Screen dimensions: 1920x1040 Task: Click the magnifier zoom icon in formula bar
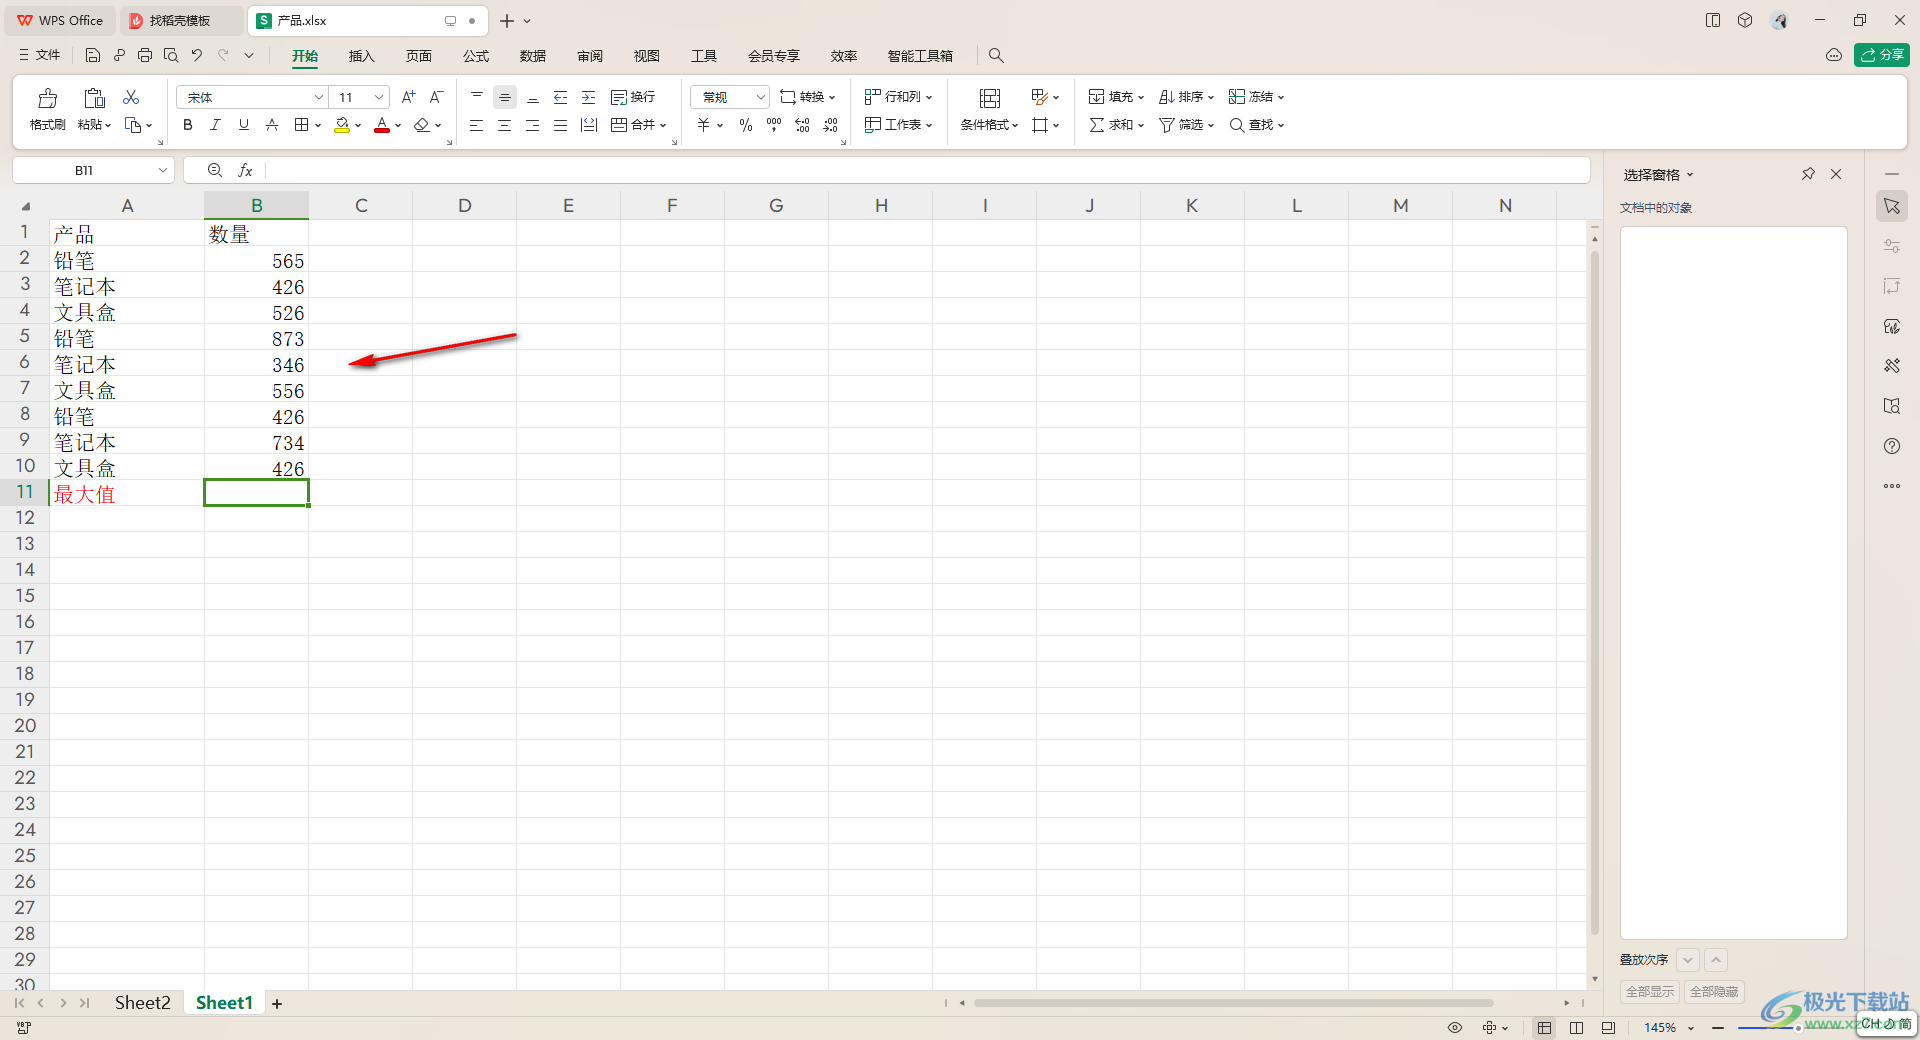[215, 170]
